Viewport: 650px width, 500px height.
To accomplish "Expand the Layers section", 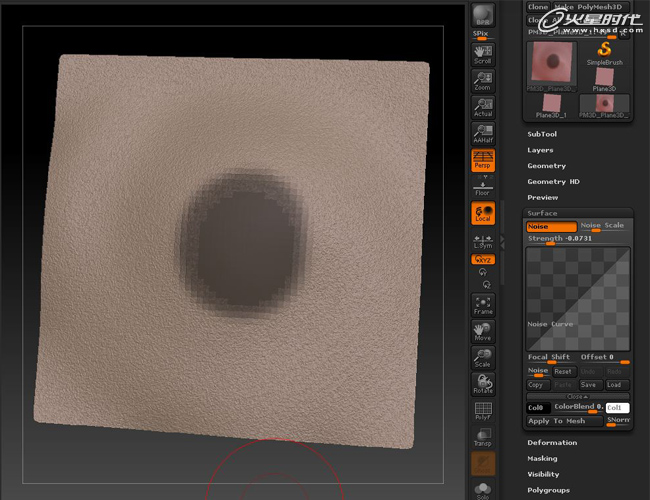I will [x=540, y=150].
